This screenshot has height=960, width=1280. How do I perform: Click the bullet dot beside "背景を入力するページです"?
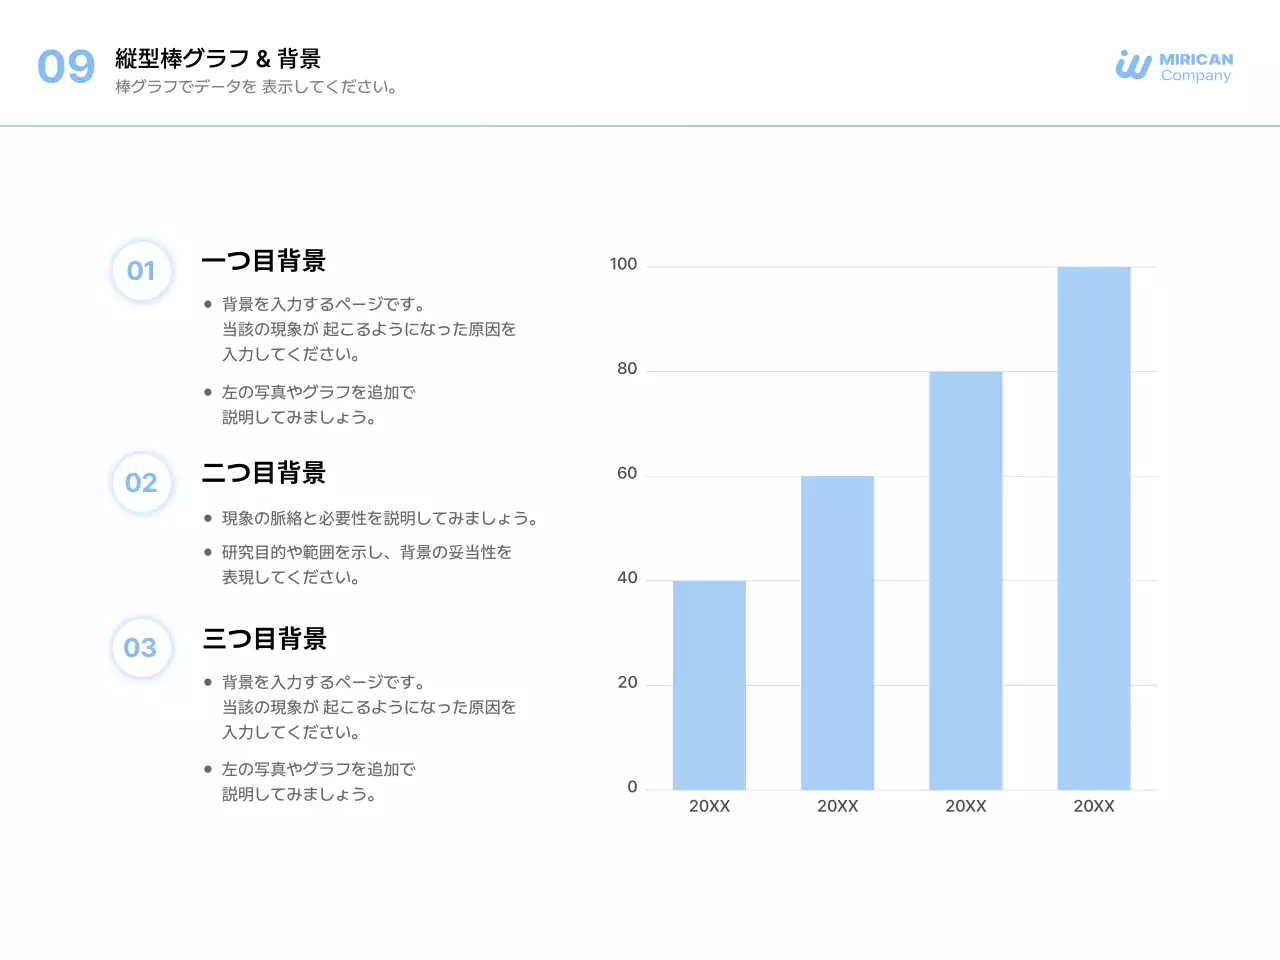(208, 302)
